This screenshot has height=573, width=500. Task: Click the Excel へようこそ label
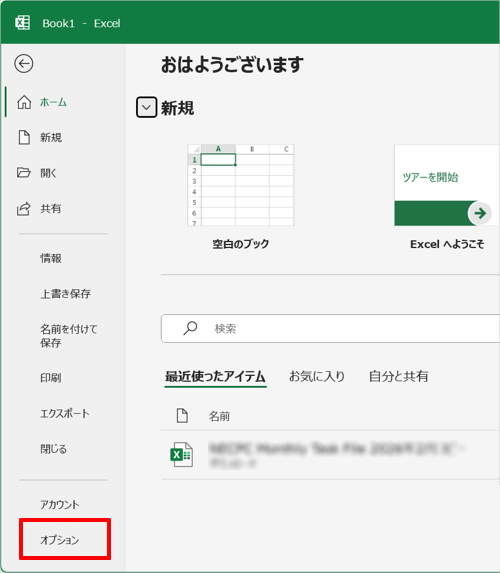click(x=447, y=244)
